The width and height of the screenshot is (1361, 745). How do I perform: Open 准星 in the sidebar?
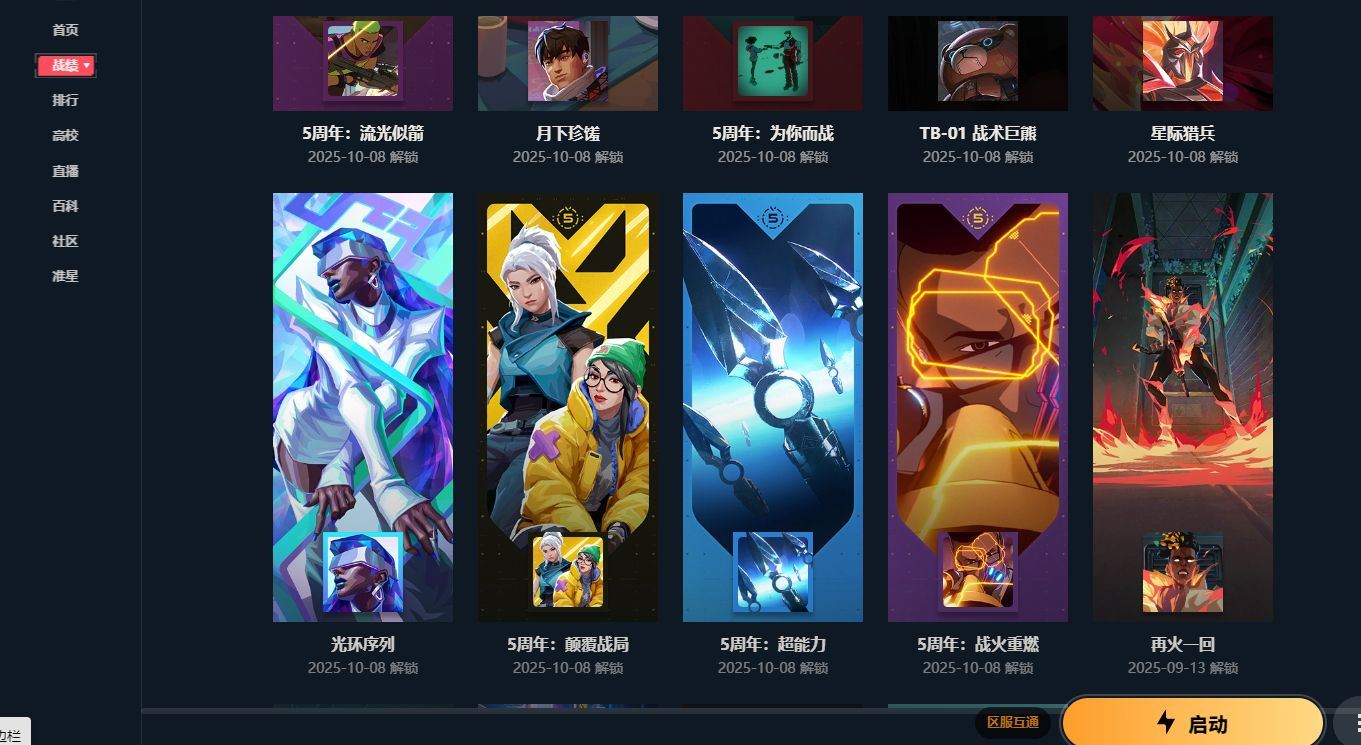[65, 275]
